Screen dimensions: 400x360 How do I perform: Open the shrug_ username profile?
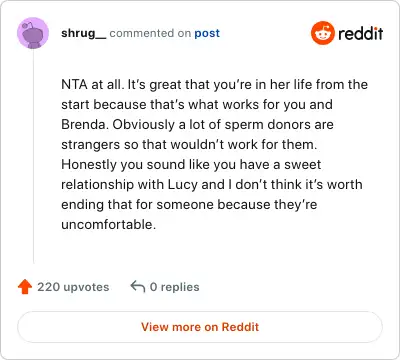(x=84, y=33)
